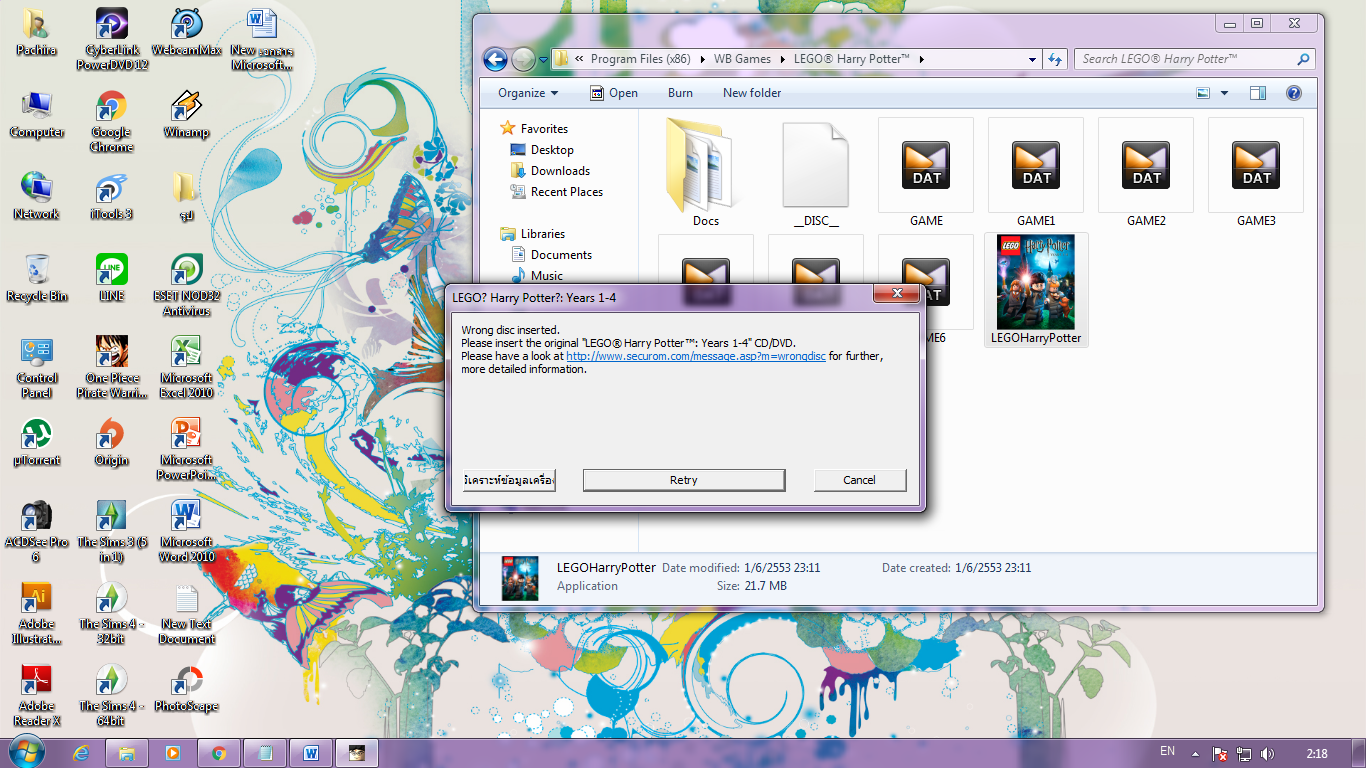Click New folder in the toolbar
The height and width of the screenshot is (768, 1366).
tap(752, 93)
